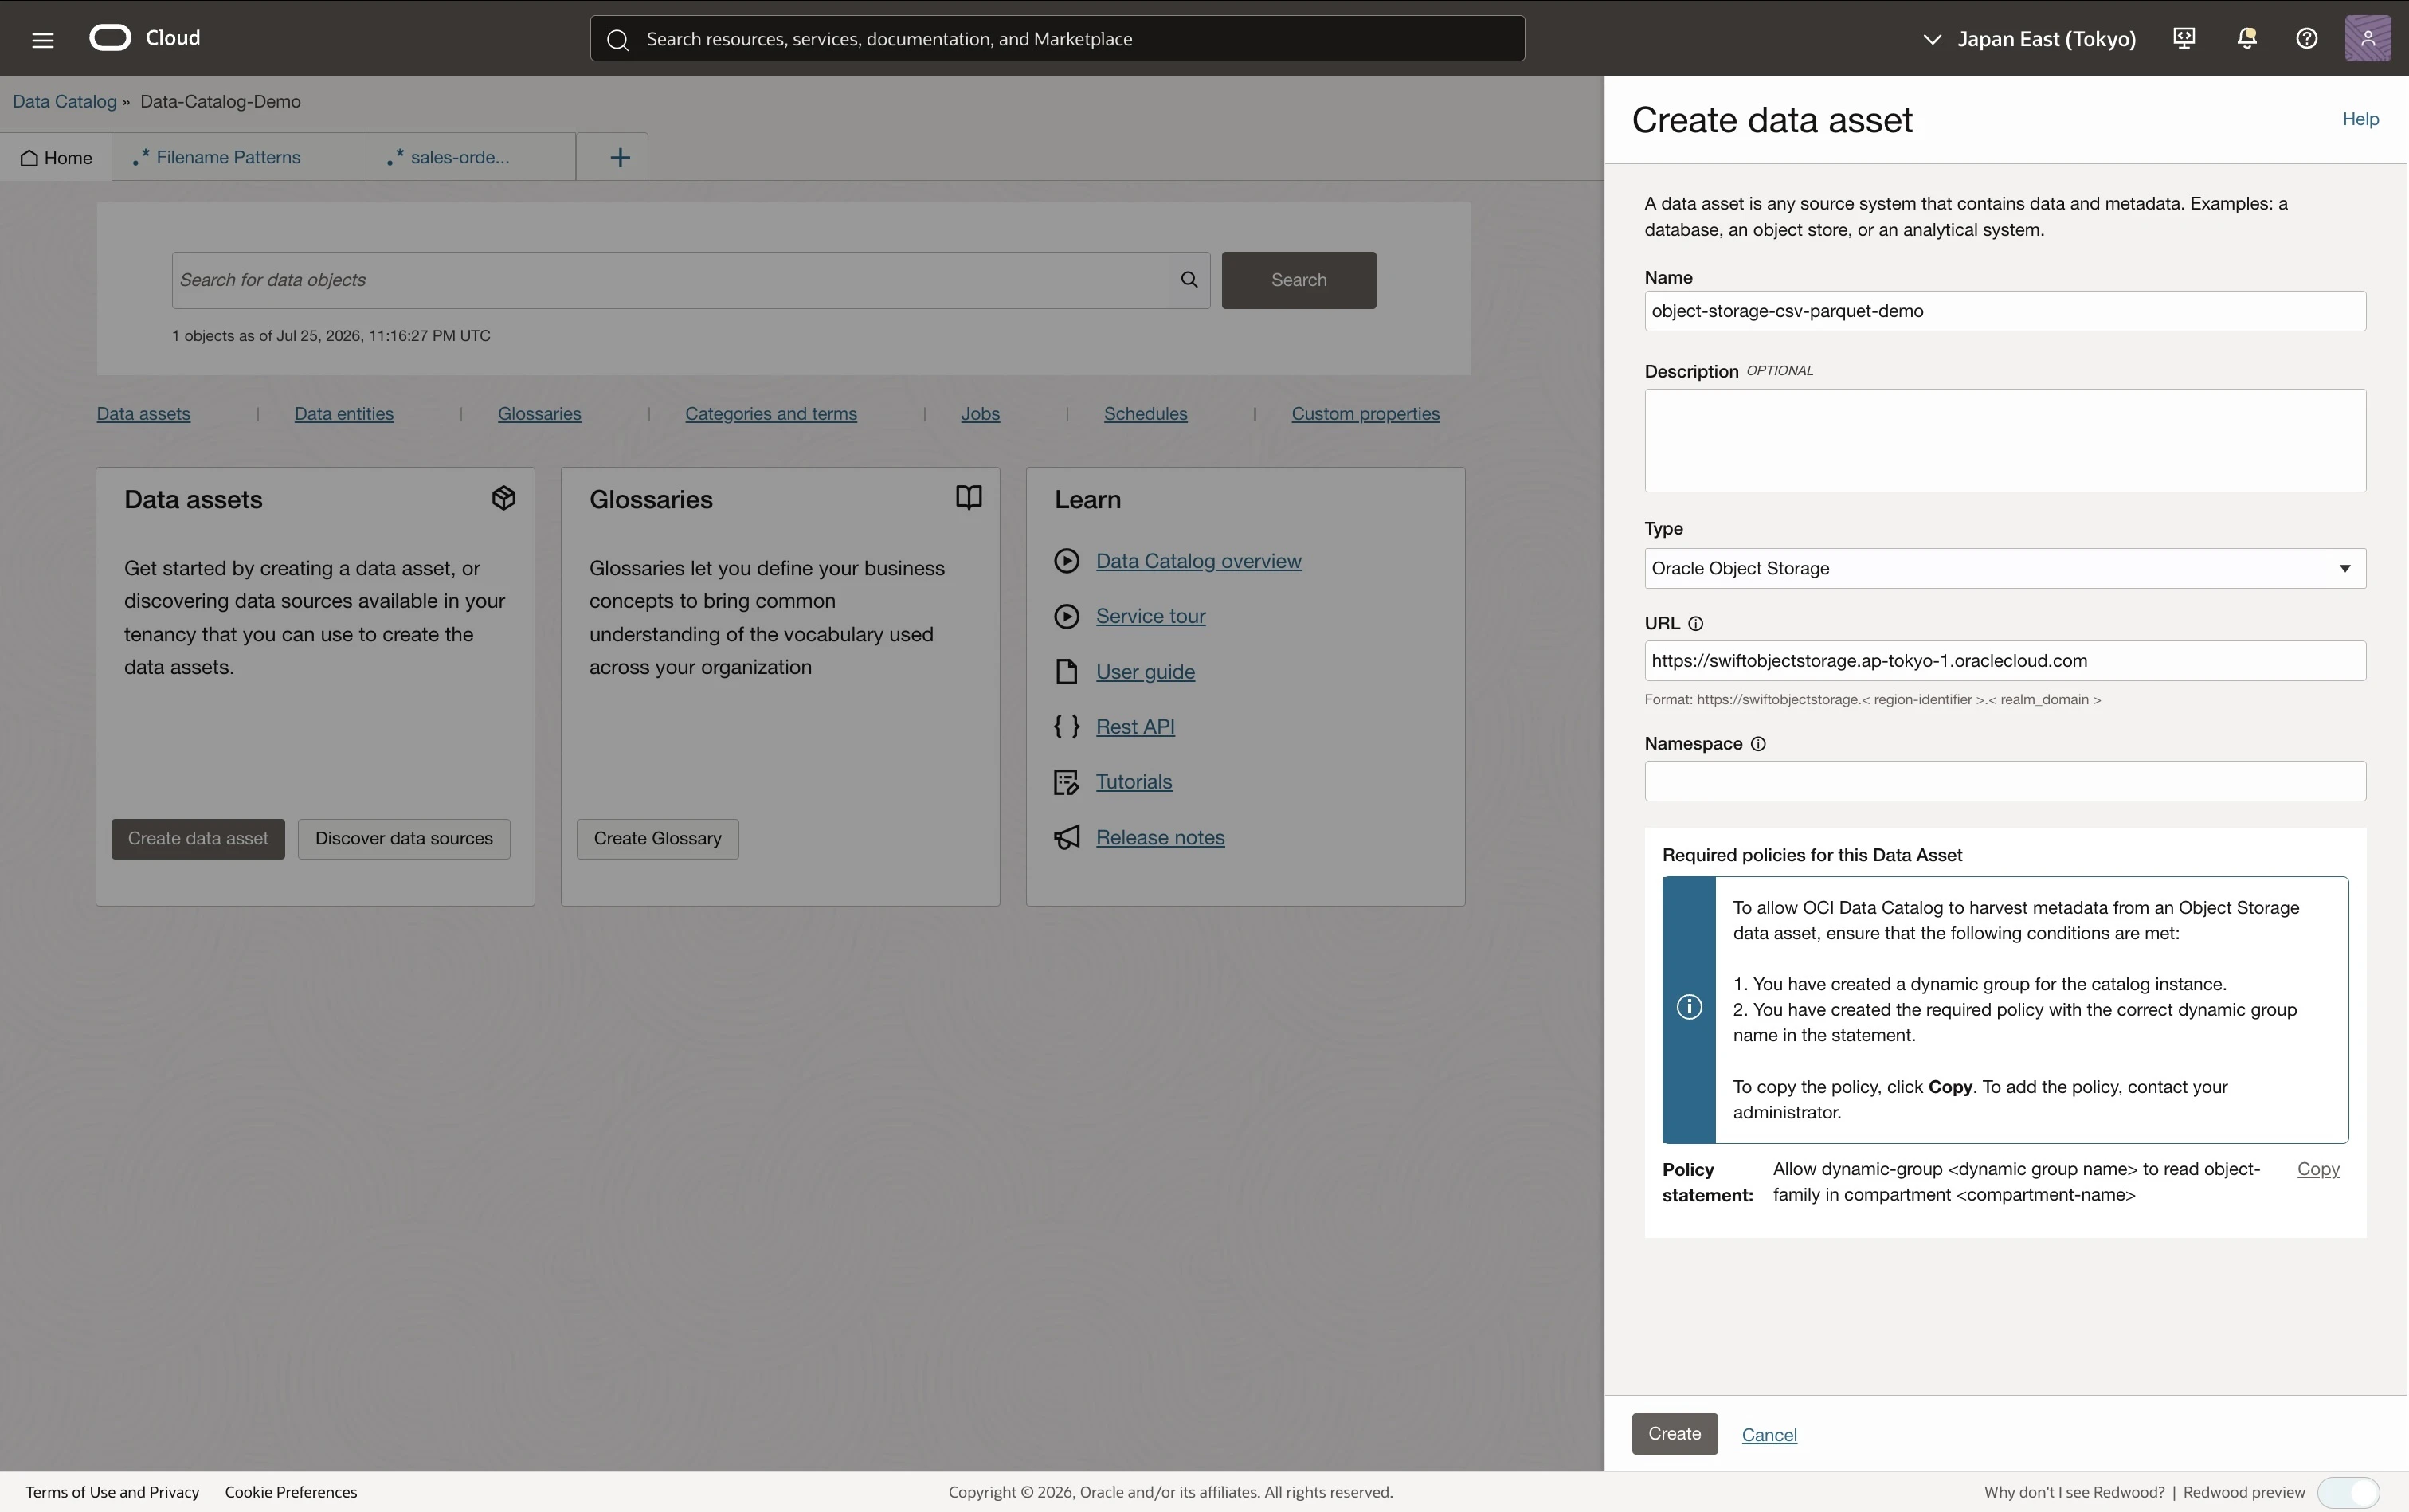Click the info icon in required policies notice
This screenshot has width=2409, height=1512.
point(1689,1008)
